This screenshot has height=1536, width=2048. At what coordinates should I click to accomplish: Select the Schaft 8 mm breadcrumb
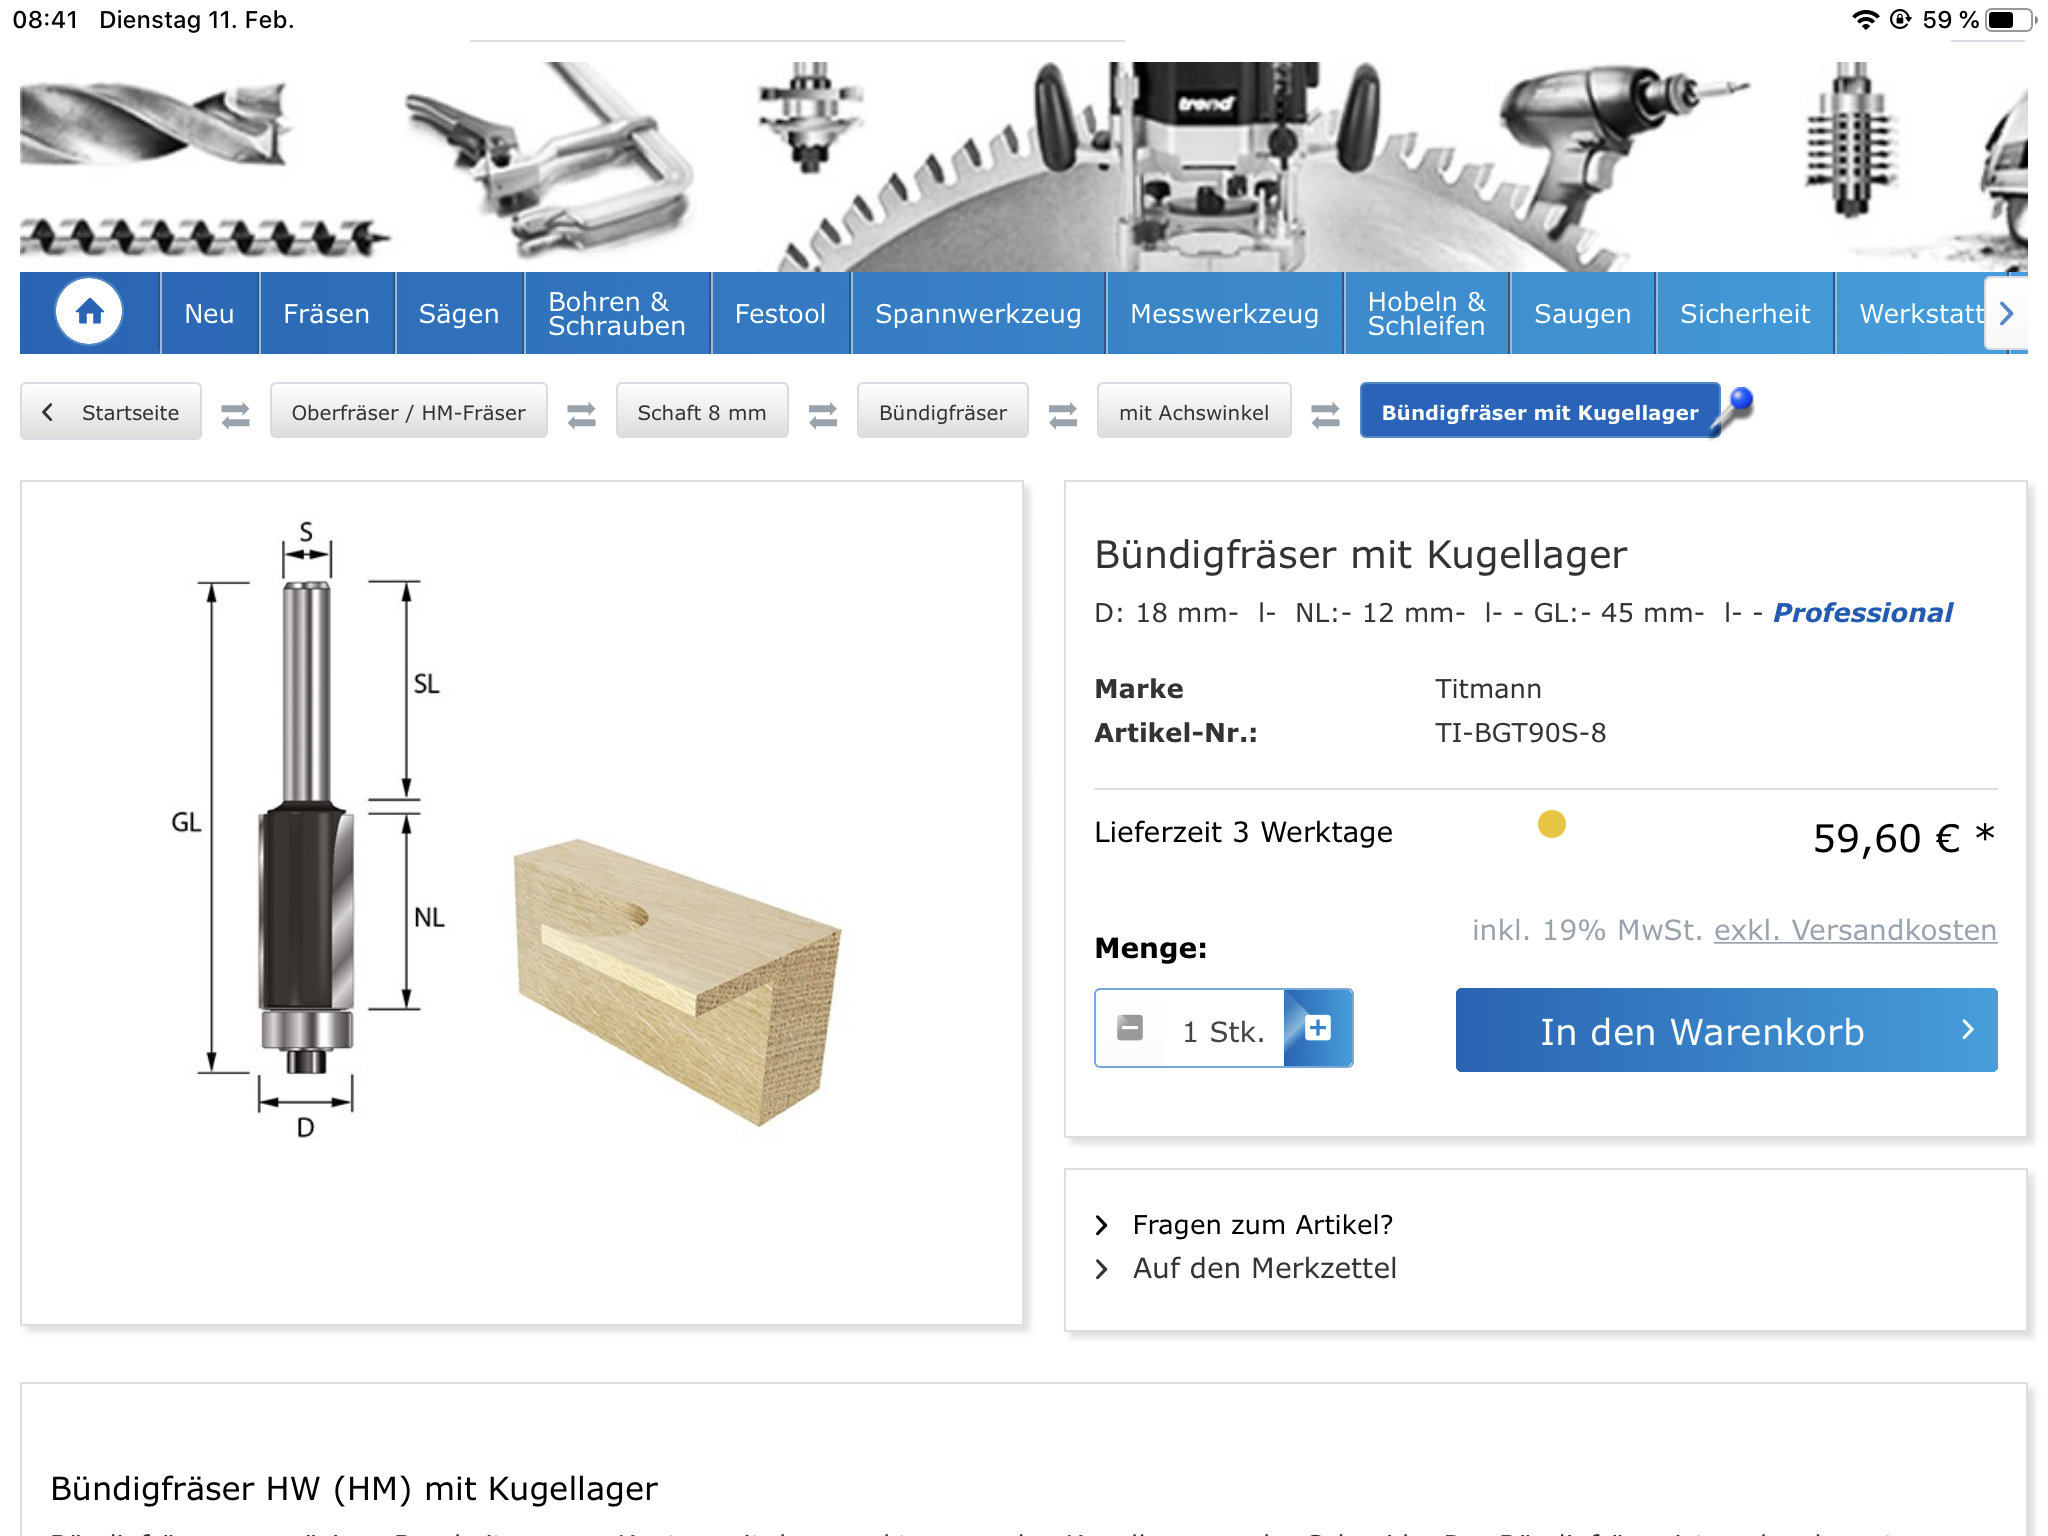(x=702, y=412)
